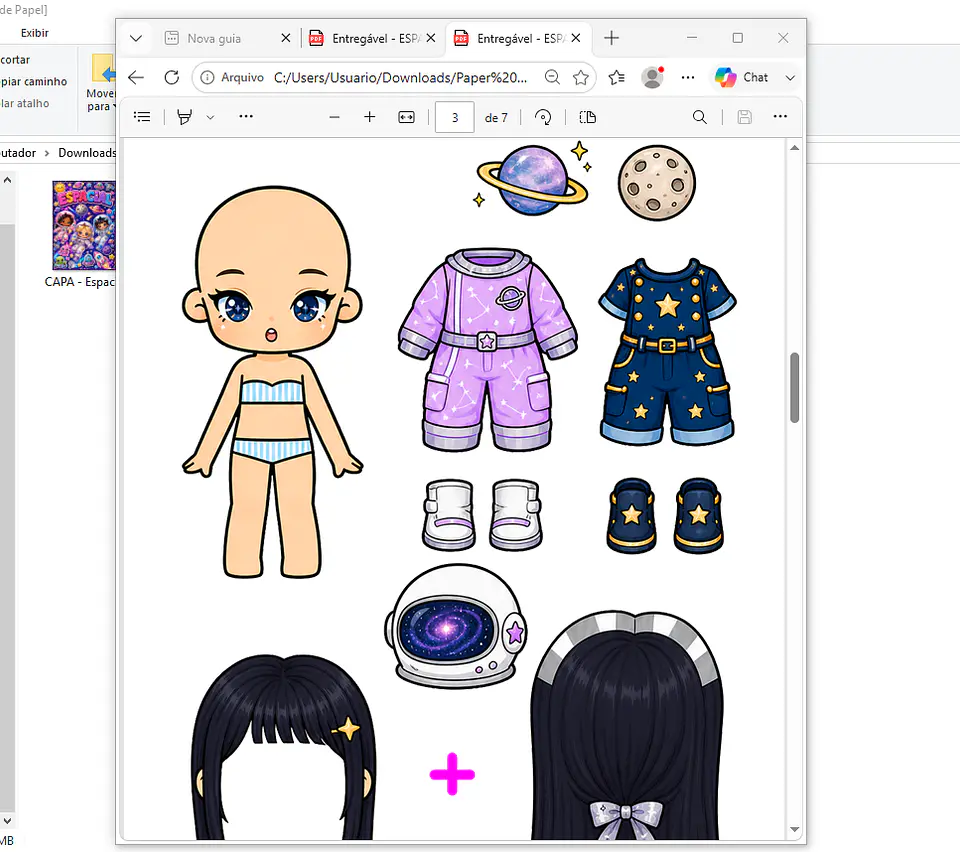This screenshot has height=852, width=960.
Task: Click the PDF scroll down arrow
Action: (795, 829)
